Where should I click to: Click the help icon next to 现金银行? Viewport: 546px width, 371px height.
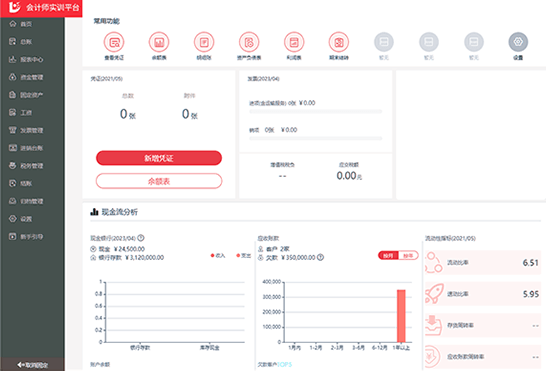141,238
